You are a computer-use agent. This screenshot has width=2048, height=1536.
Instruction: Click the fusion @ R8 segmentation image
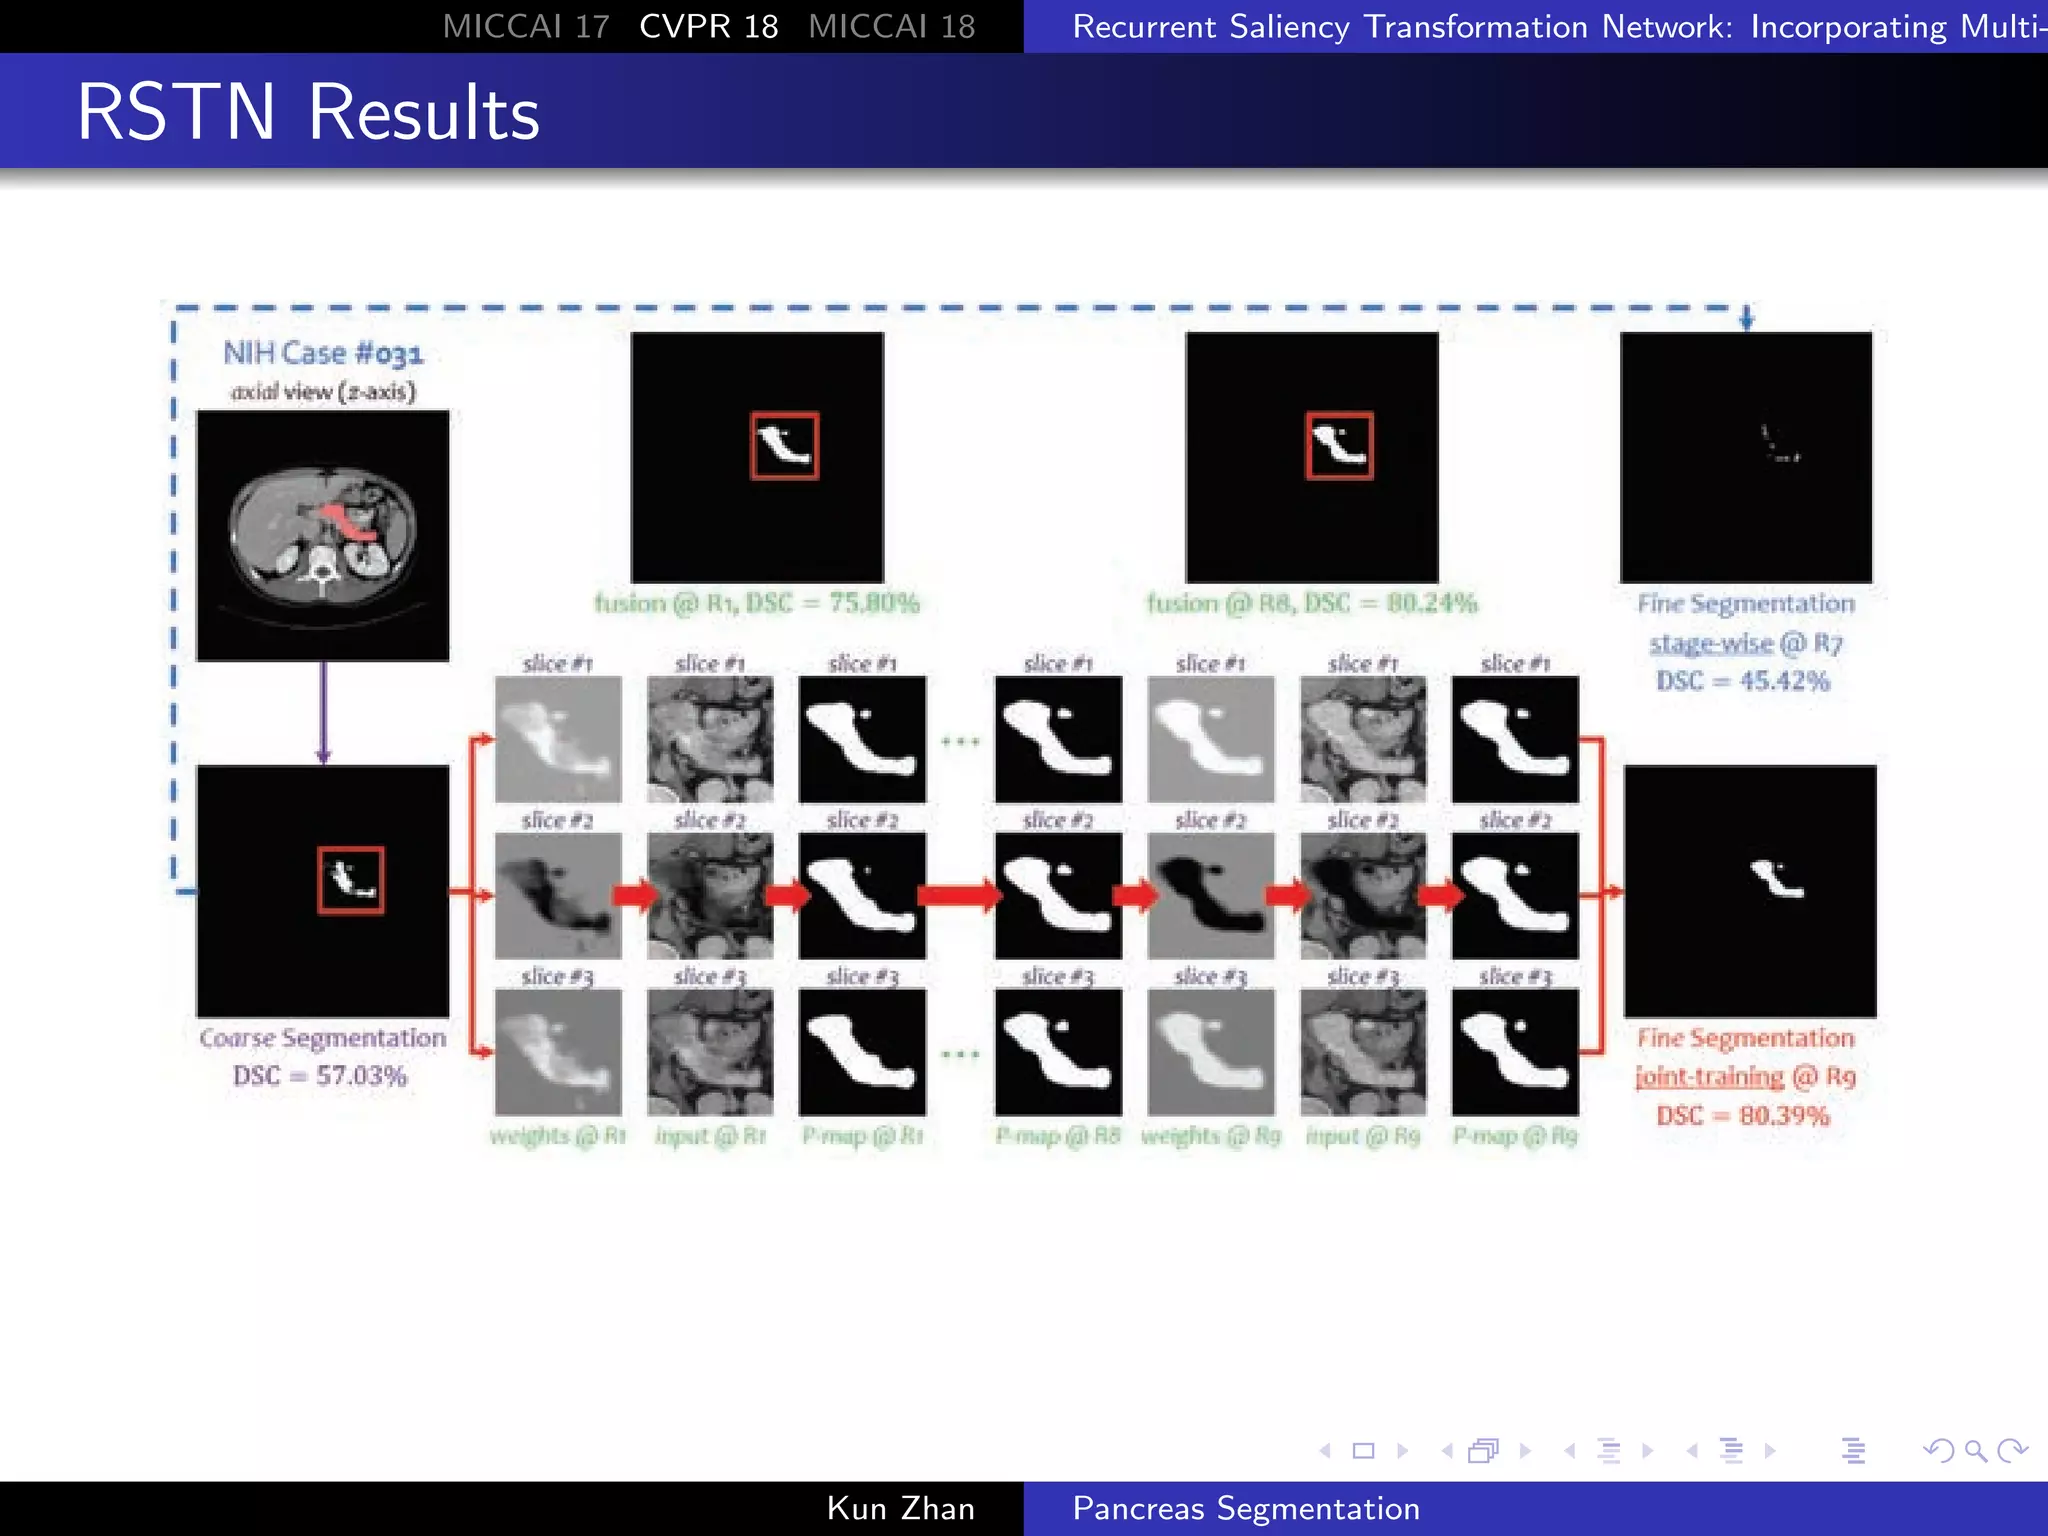[1312, 457]
